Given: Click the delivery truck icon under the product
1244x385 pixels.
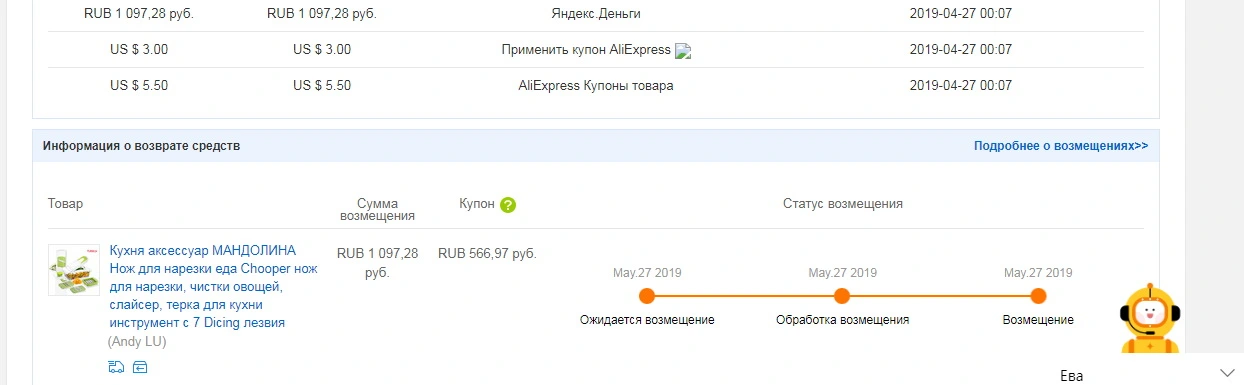Looking at the screenshot, I should [116, 367].
